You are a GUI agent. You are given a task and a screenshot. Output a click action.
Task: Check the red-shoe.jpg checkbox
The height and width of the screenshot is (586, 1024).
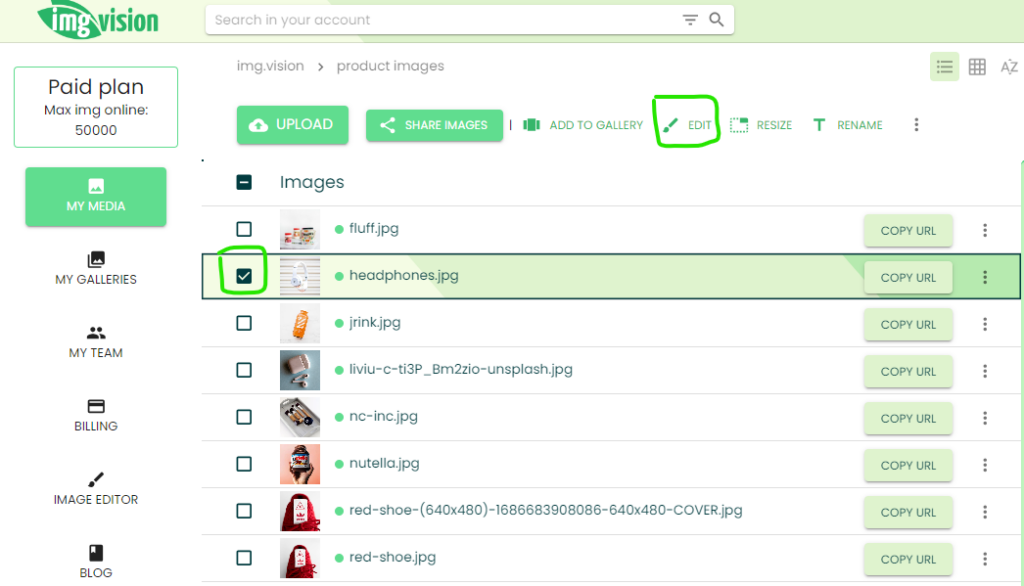click(244, 559)
